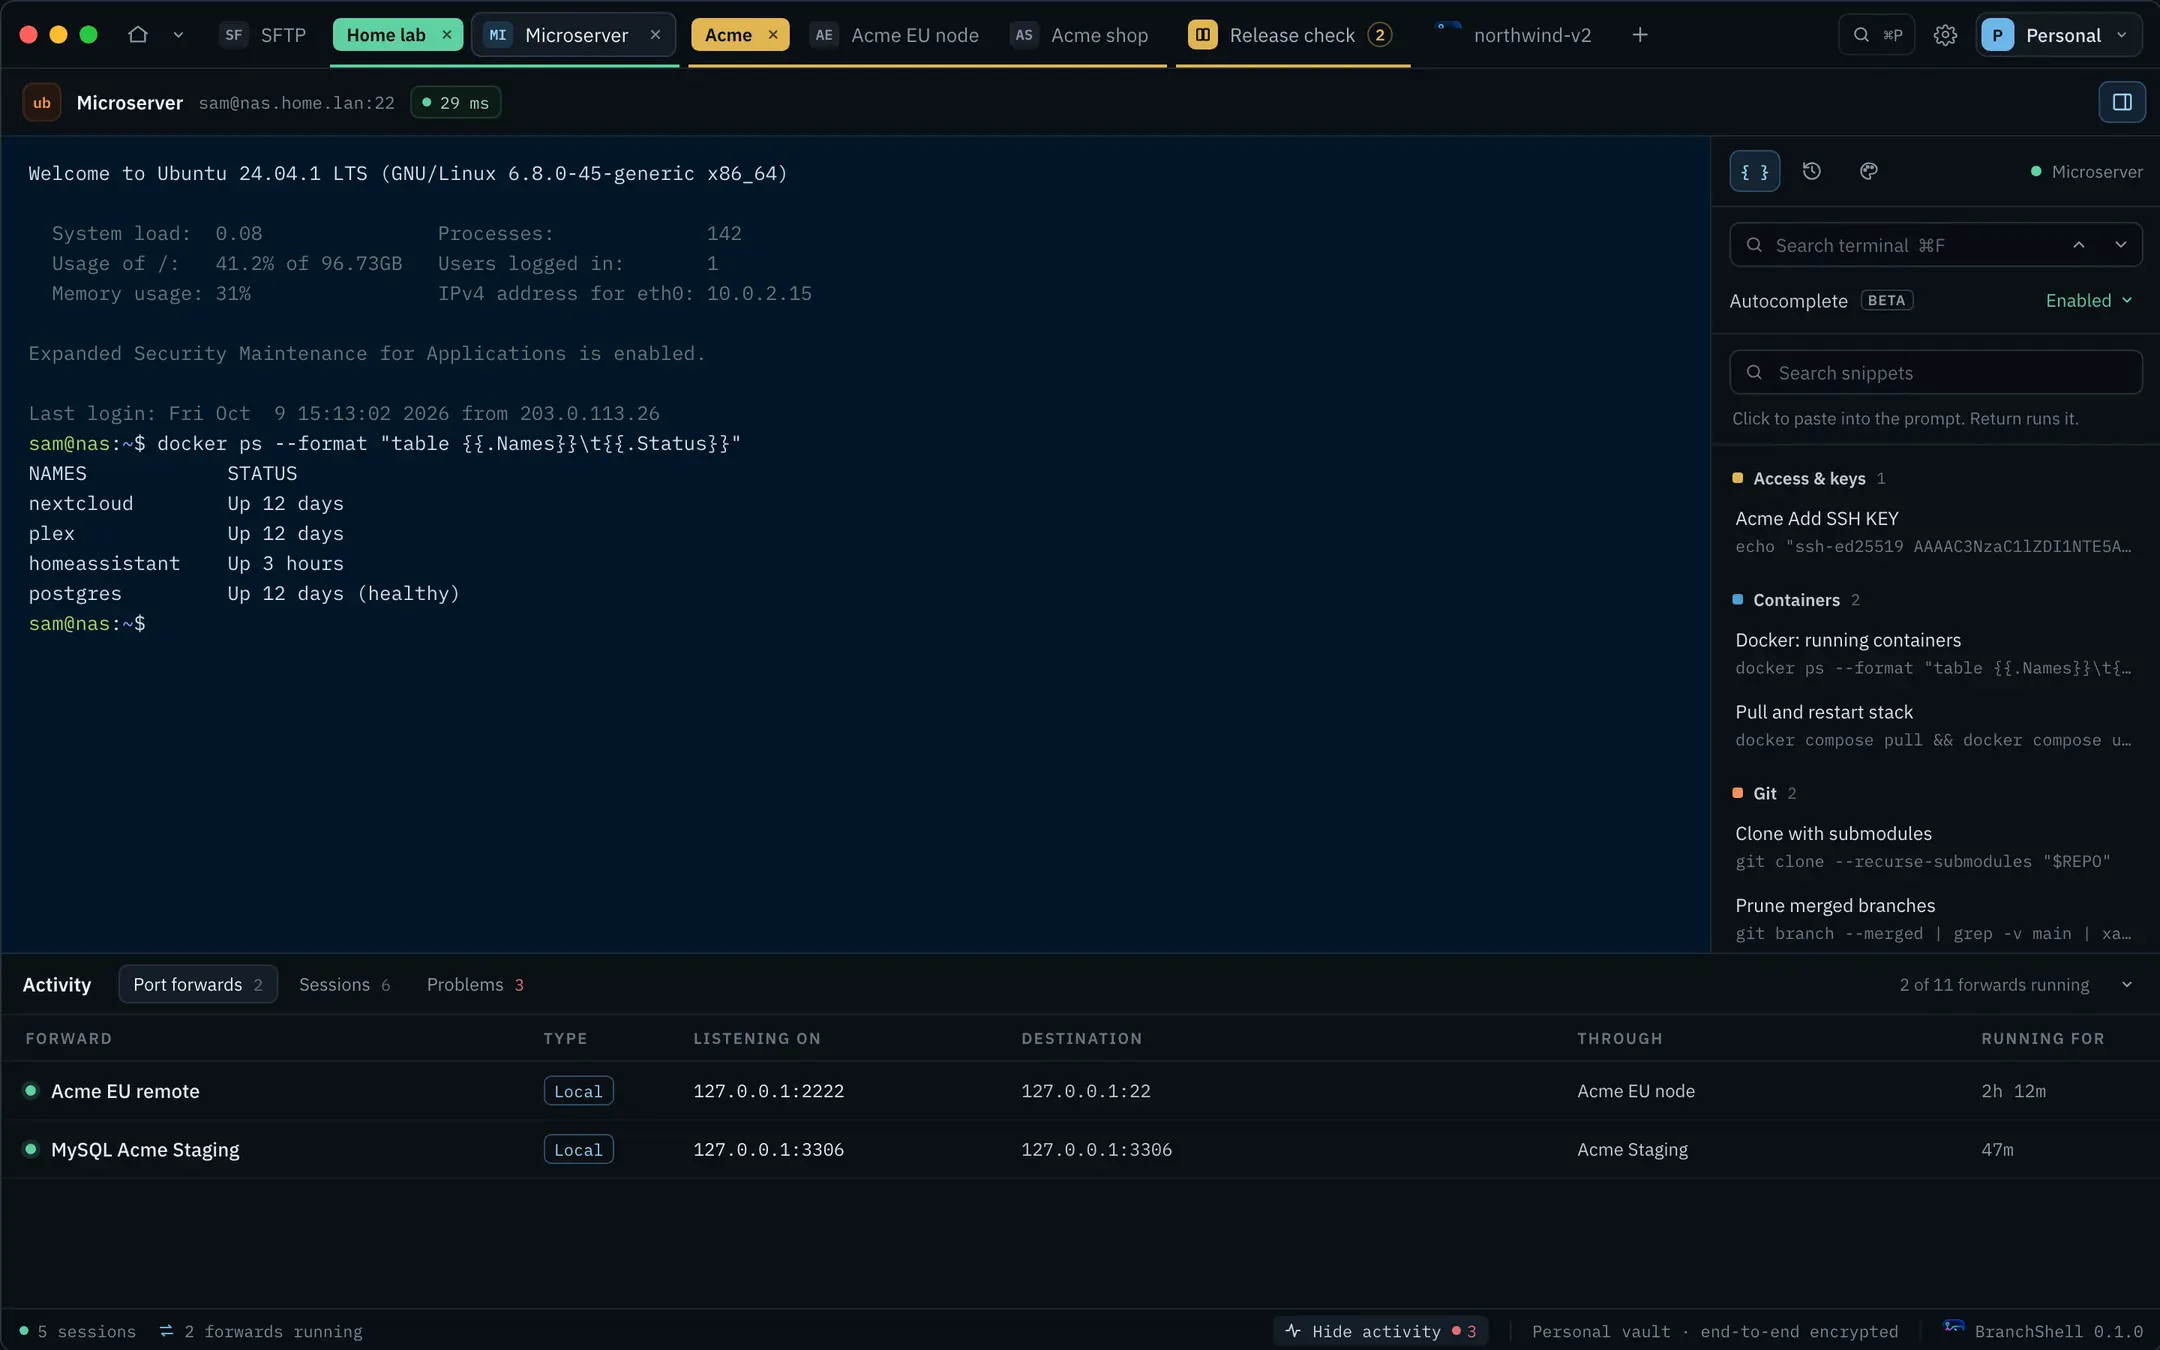Click 2 forwards running status item

[261, 1332]
